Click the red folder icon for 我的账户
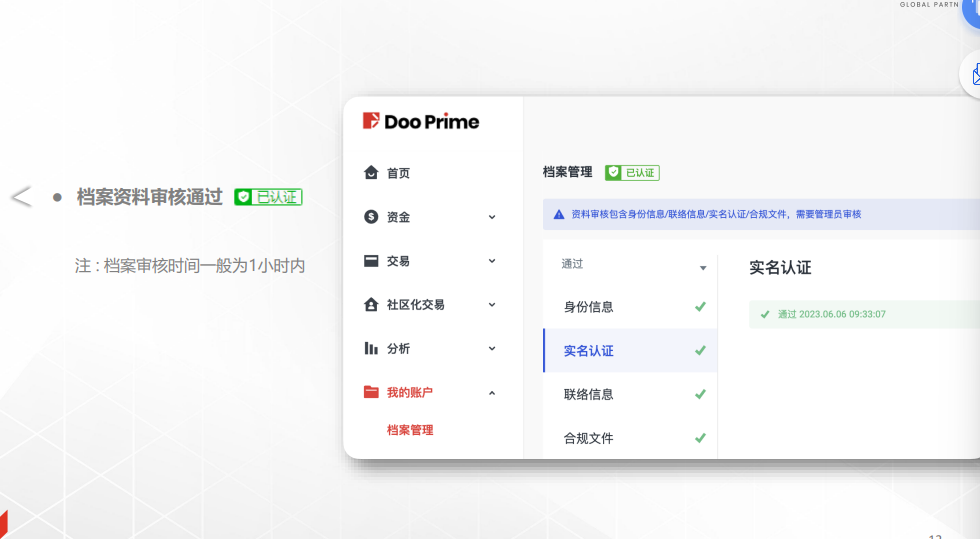This screenshot has height=539, width=980. 371,393
